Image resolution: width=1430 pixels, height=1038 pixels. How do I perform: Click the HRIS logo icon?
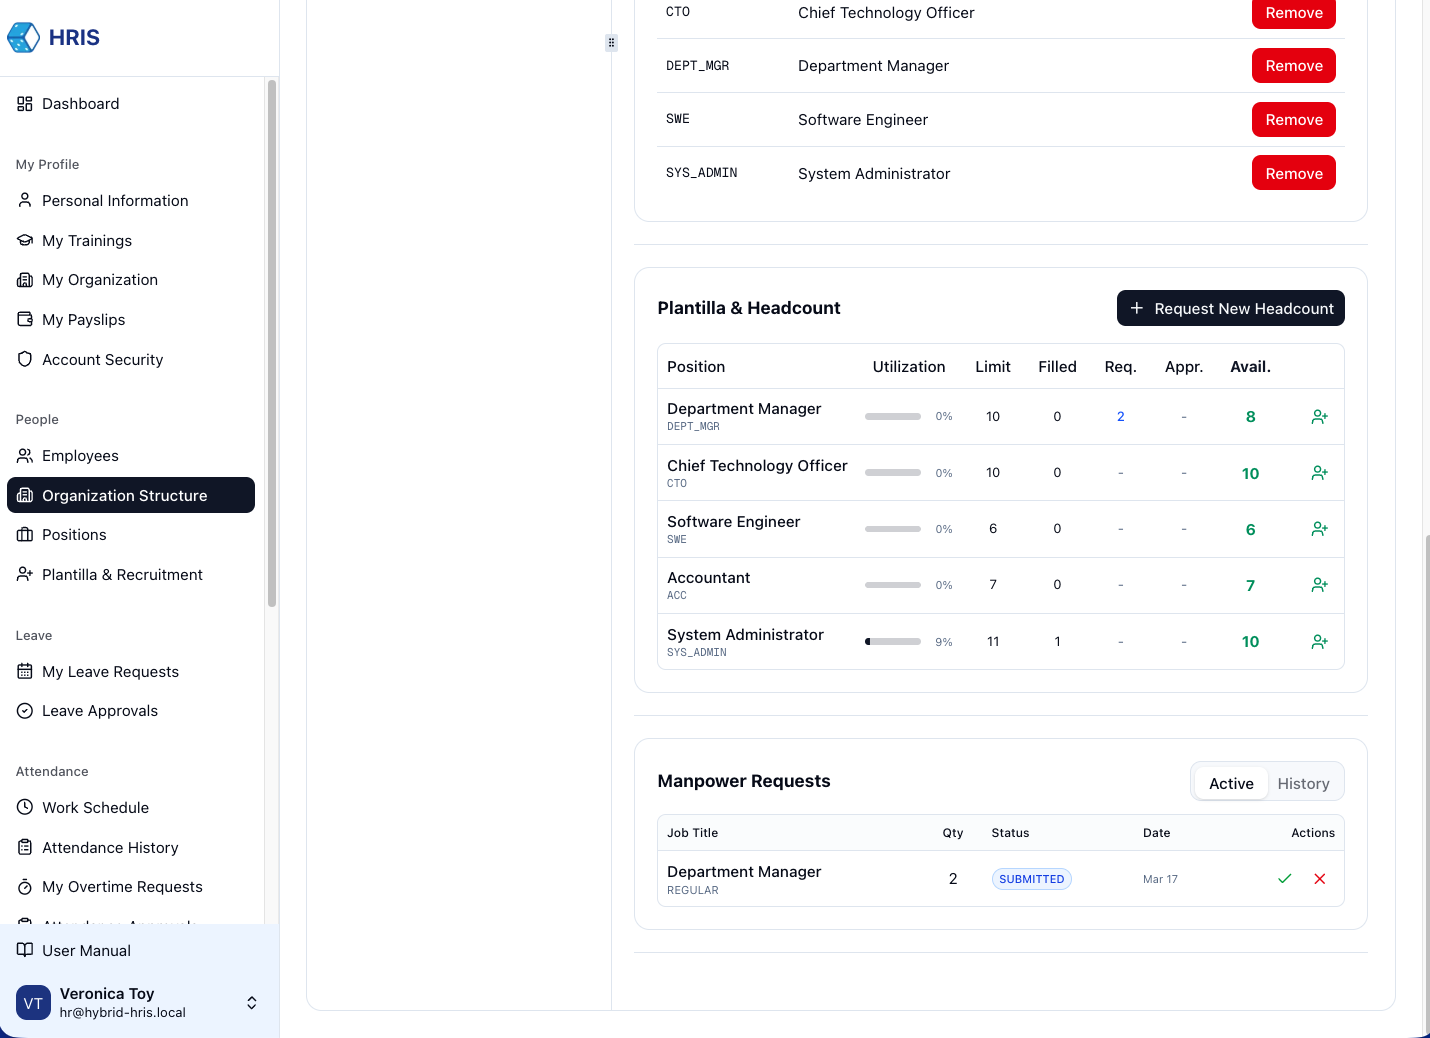pos(23,38)
